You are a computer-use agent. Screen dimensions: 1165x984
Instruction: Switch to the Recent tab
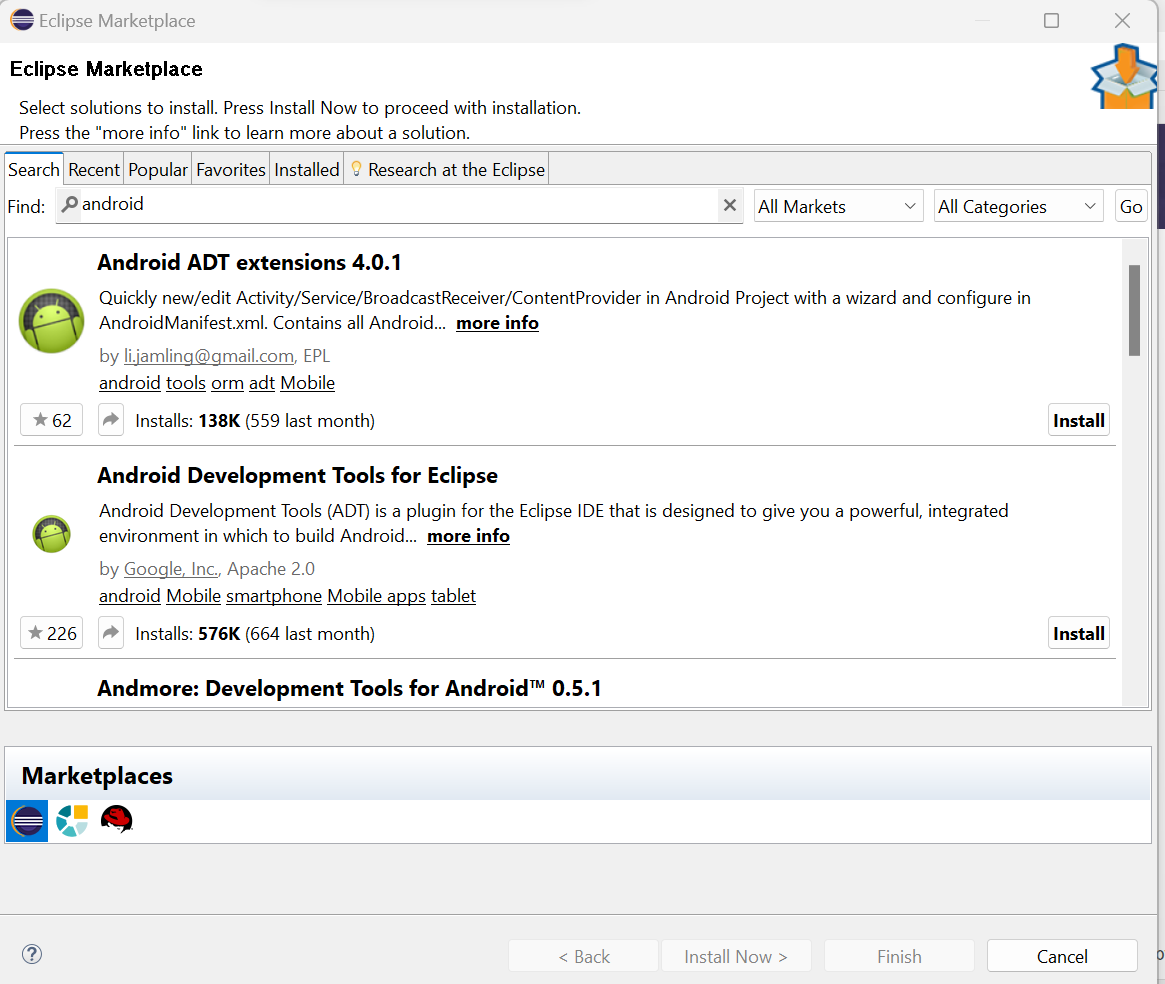[x=94, y=169]
